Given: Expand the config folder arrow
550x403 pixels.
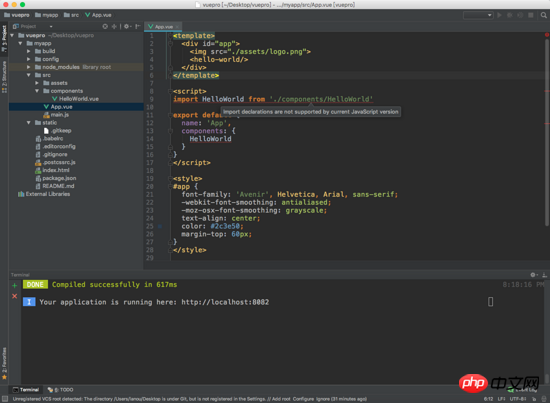Looking at the screenshot, I should (x=29, y=59).
